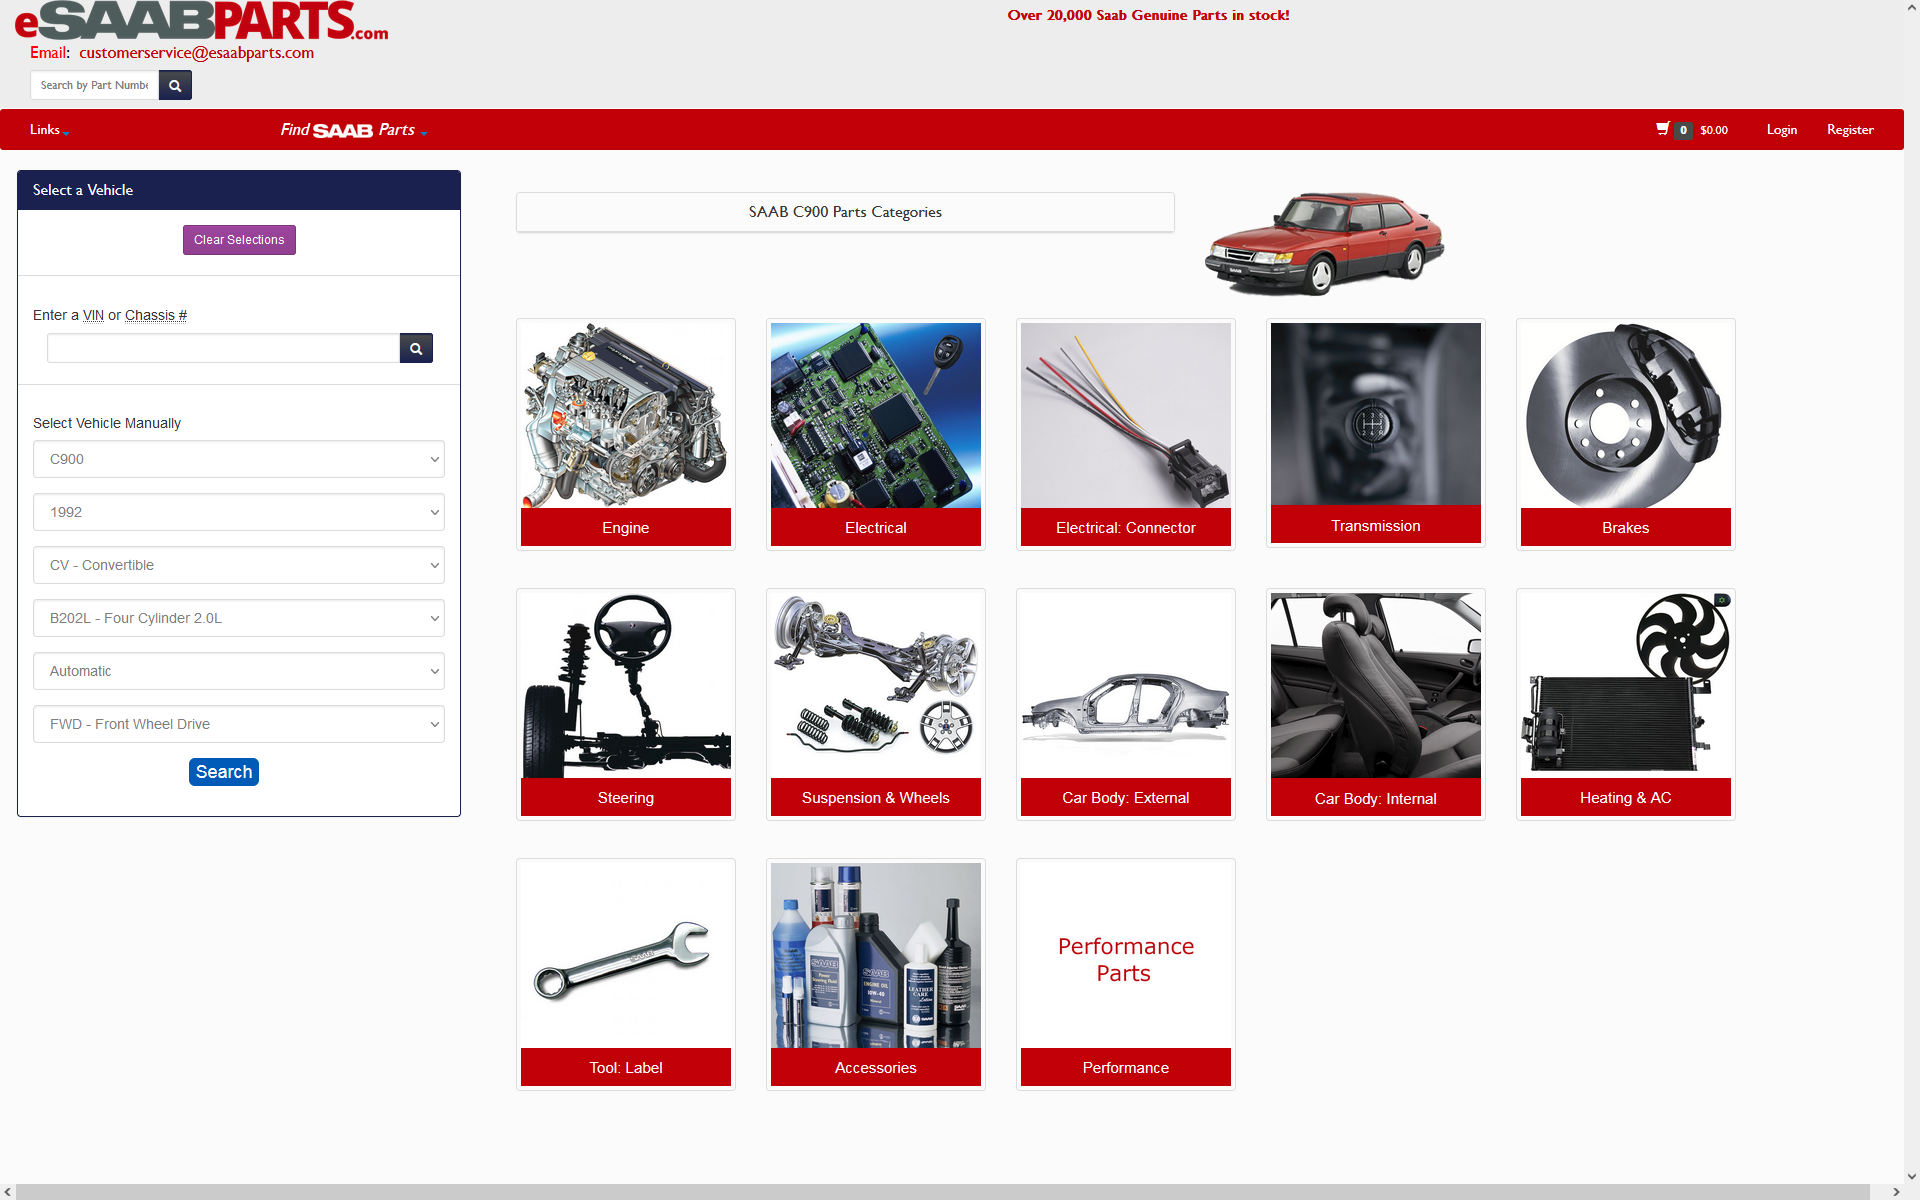Open the Steering category tile
Screen dimensions: 1920x1200
(626, 704)
